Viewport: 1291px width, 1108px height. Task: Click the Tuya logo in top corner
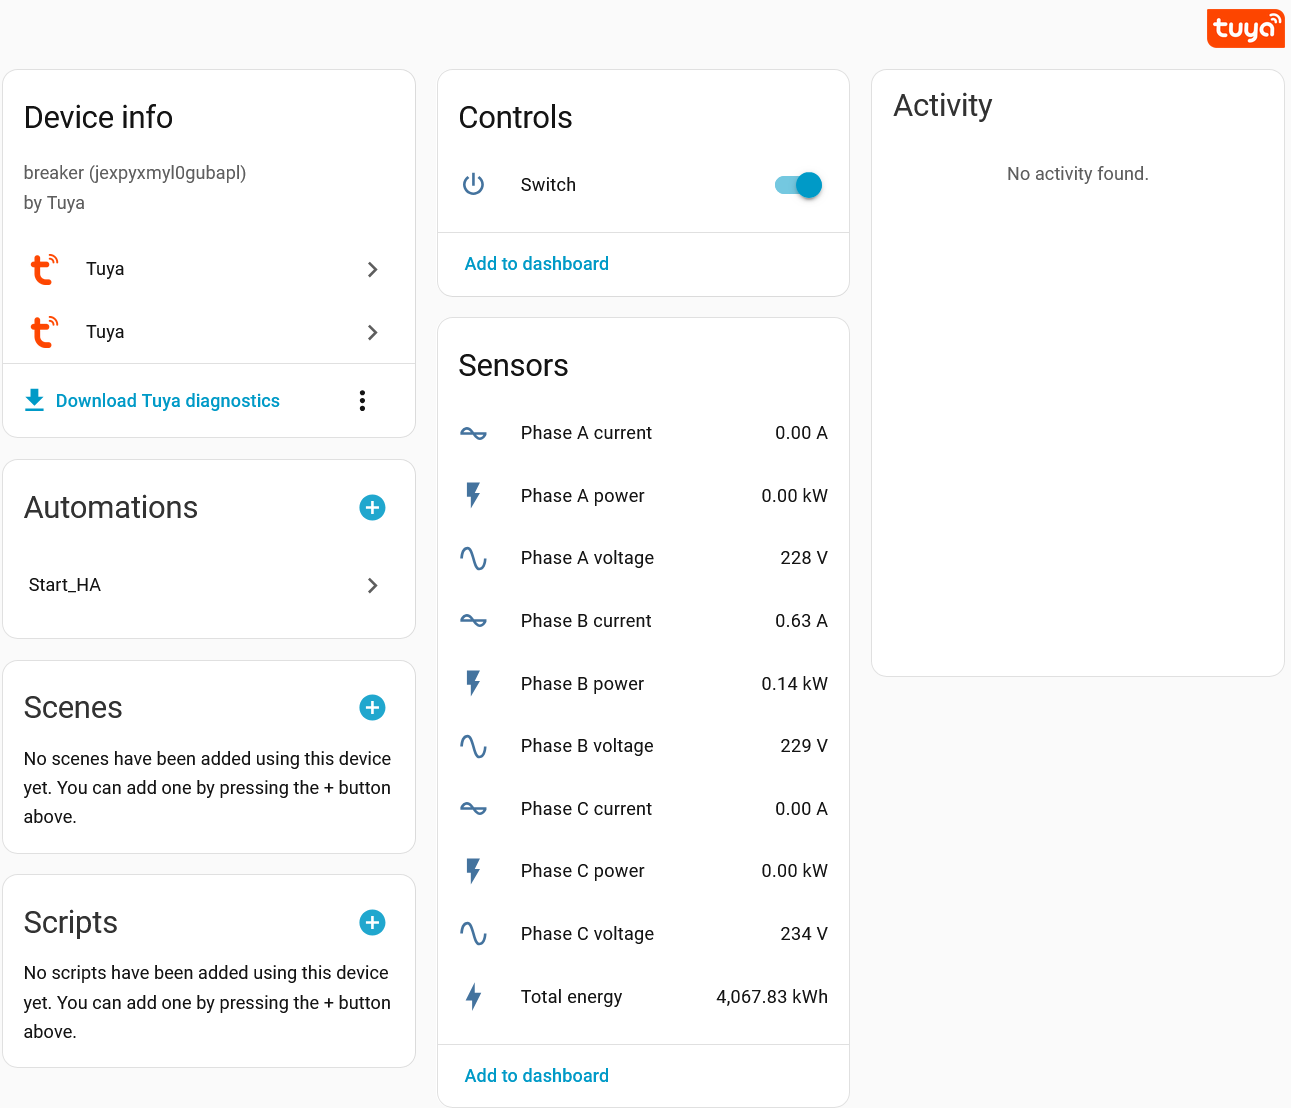click(x=1245, y=28)
